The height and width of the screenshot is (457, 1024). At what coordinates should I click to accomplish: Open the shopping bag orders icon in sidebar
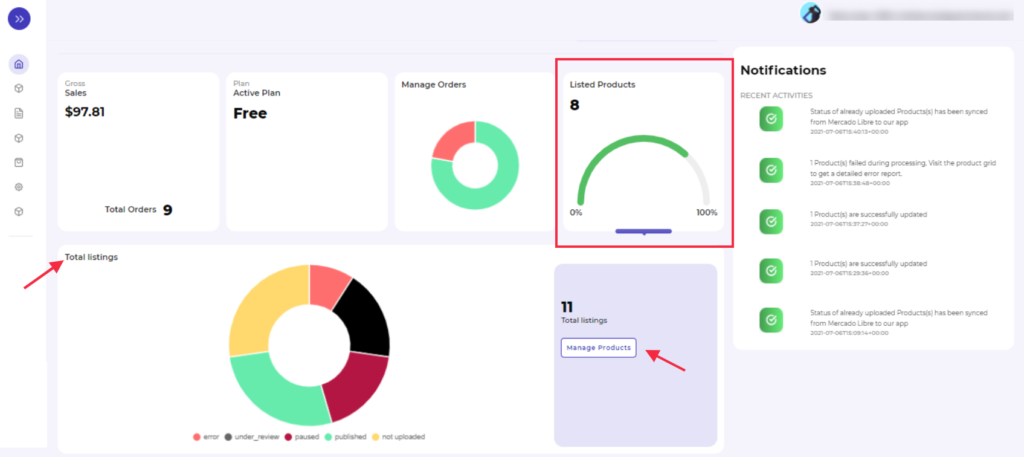tap(19, 163)
